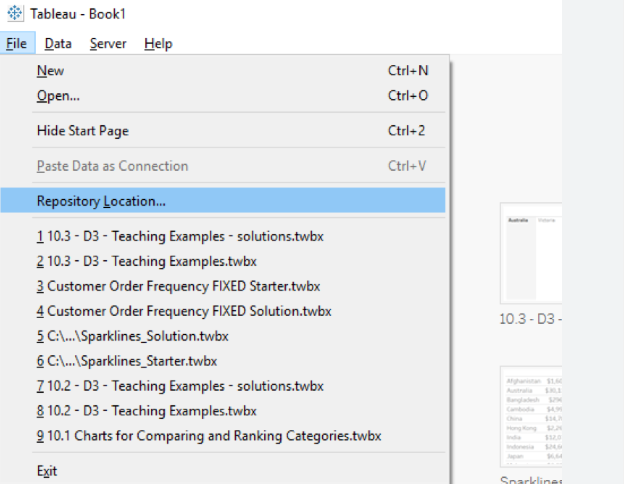
Task: Open 10.1 Charts for Comparing and Ranking Categories.twbx
Action: [223, 436]
